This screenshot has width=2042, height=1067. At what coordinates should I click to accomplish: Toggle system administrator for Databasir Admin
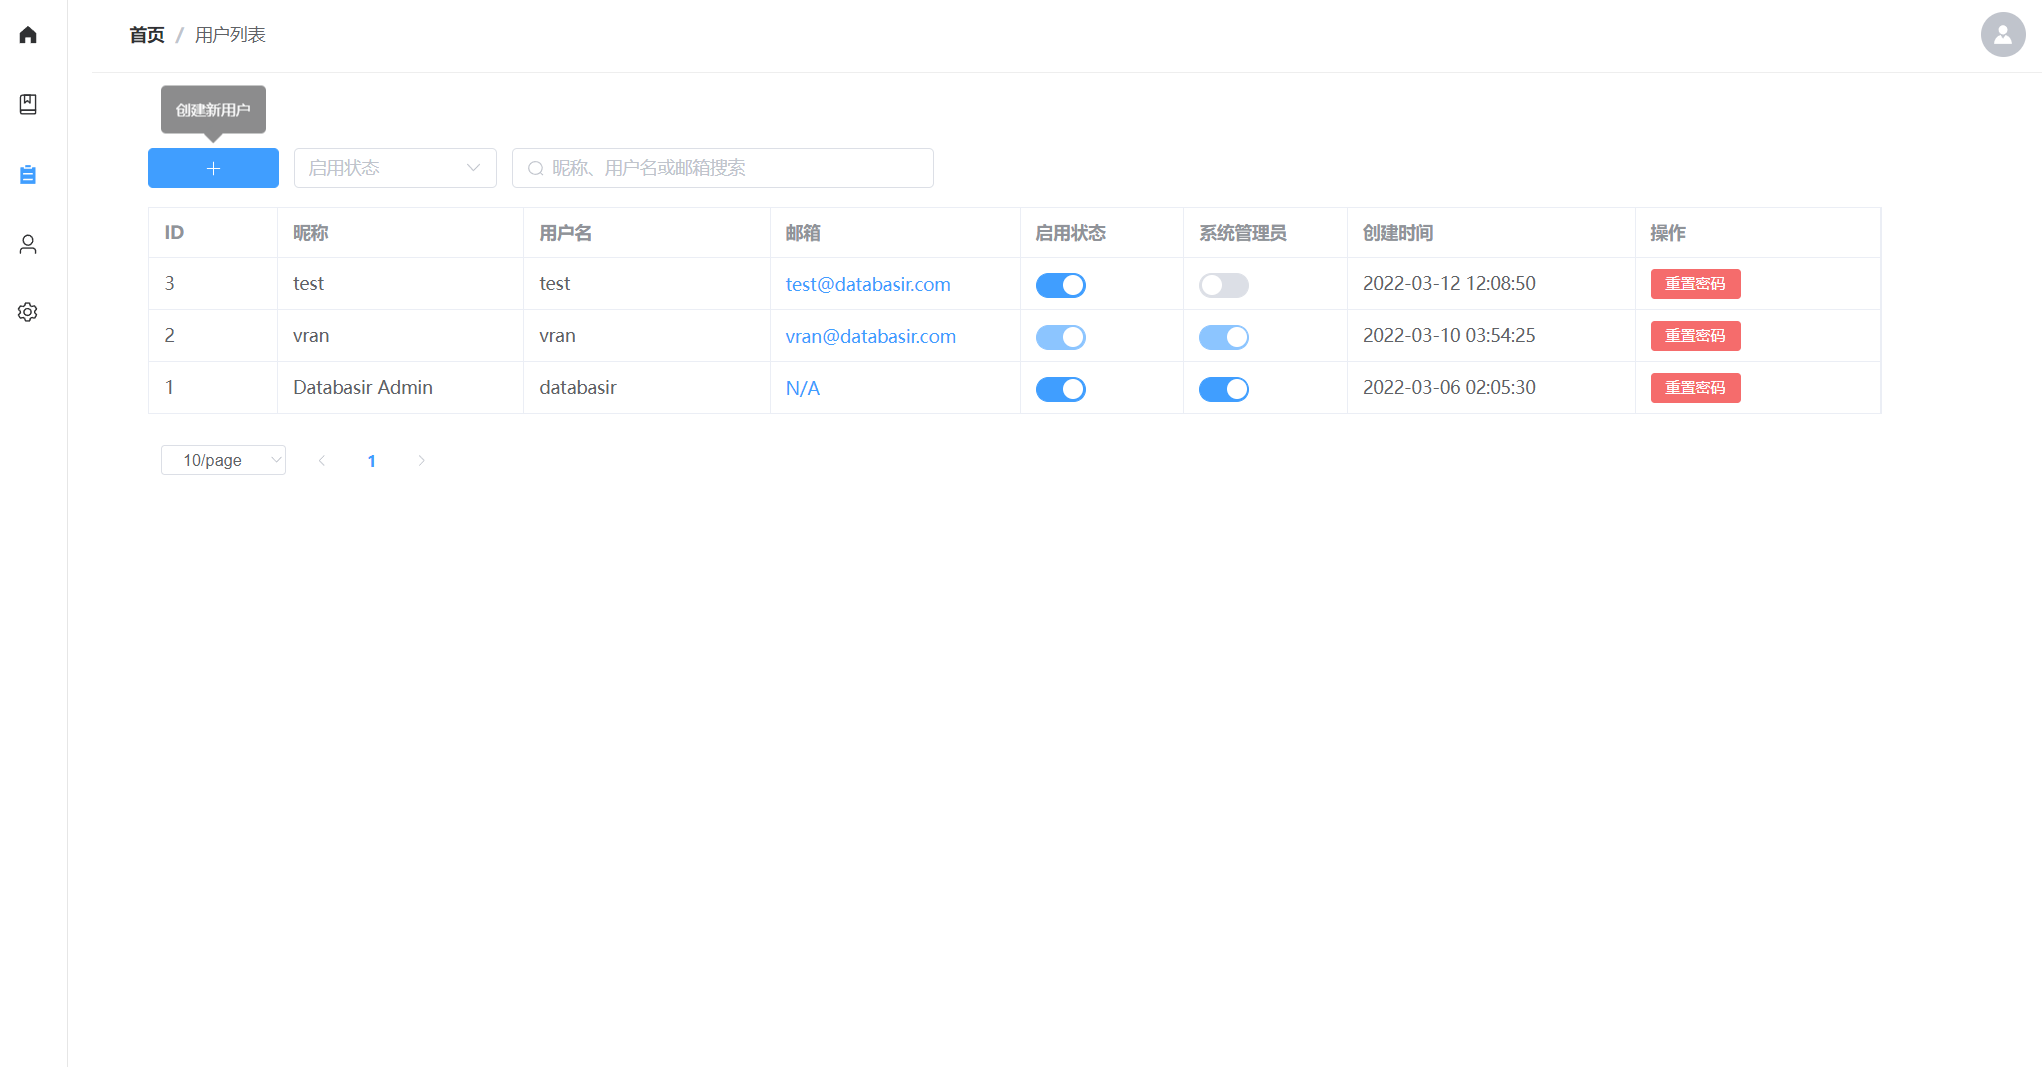1223,389
